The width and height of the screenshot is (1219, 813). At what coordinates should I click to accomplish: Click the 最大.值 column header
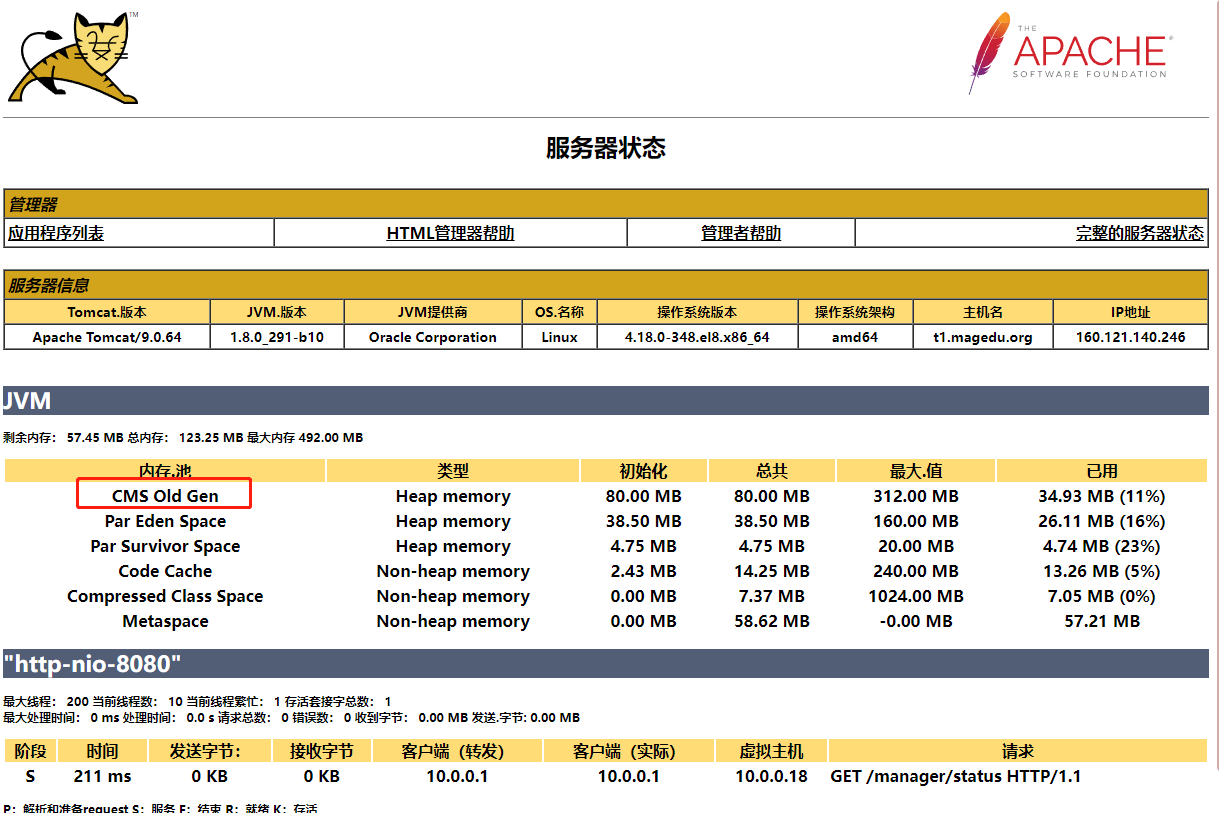pos(915,471)
